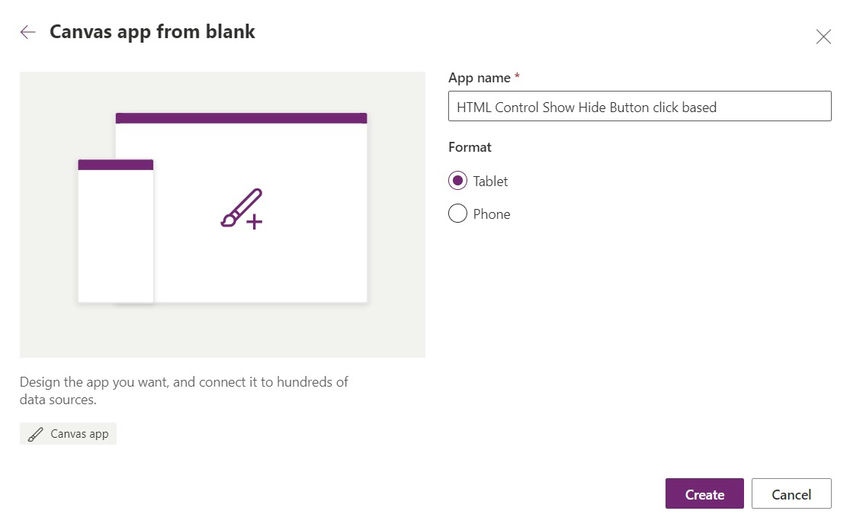Click the Phone option label text
The width and height of the screenshot is (850, 527).
point(491,214)
